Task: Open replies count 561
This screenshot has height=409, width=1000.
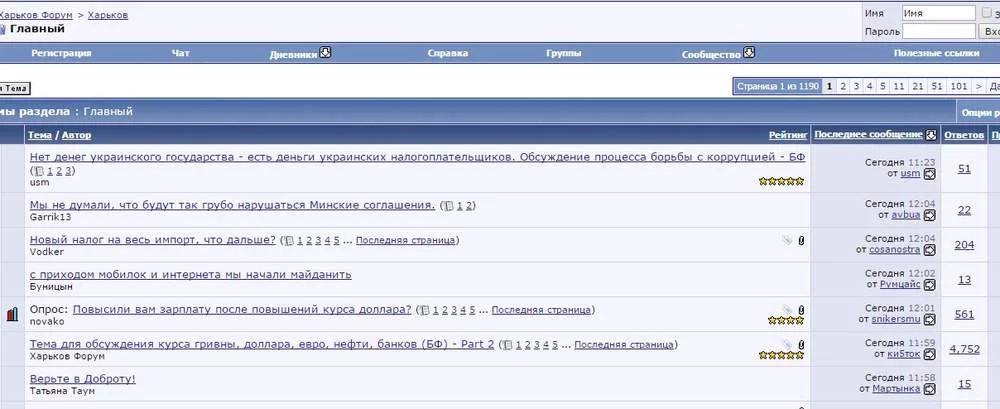Action: click(x=964, y=314)
